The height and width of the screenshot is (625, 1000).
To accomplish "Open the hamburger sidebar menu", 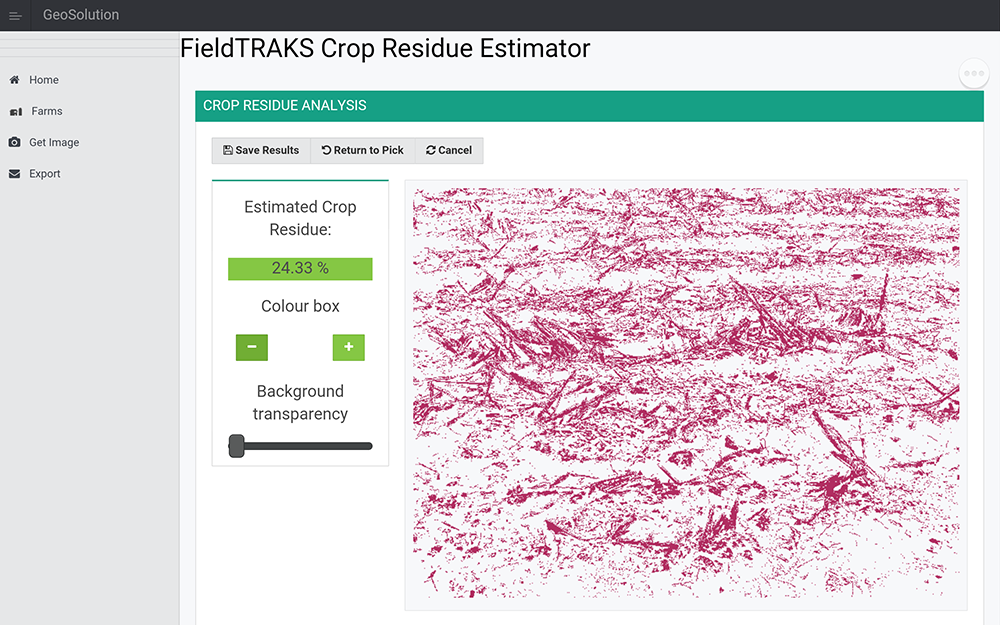I will (15, 15).
